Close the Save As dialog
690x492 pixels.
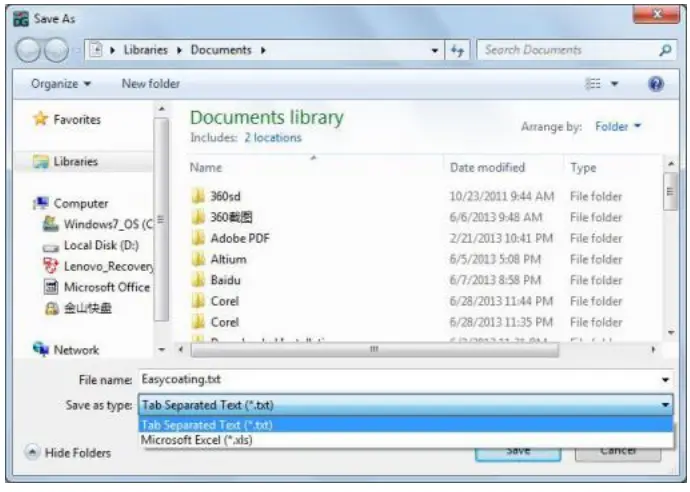pyautogui.click(x=656, y=15)
